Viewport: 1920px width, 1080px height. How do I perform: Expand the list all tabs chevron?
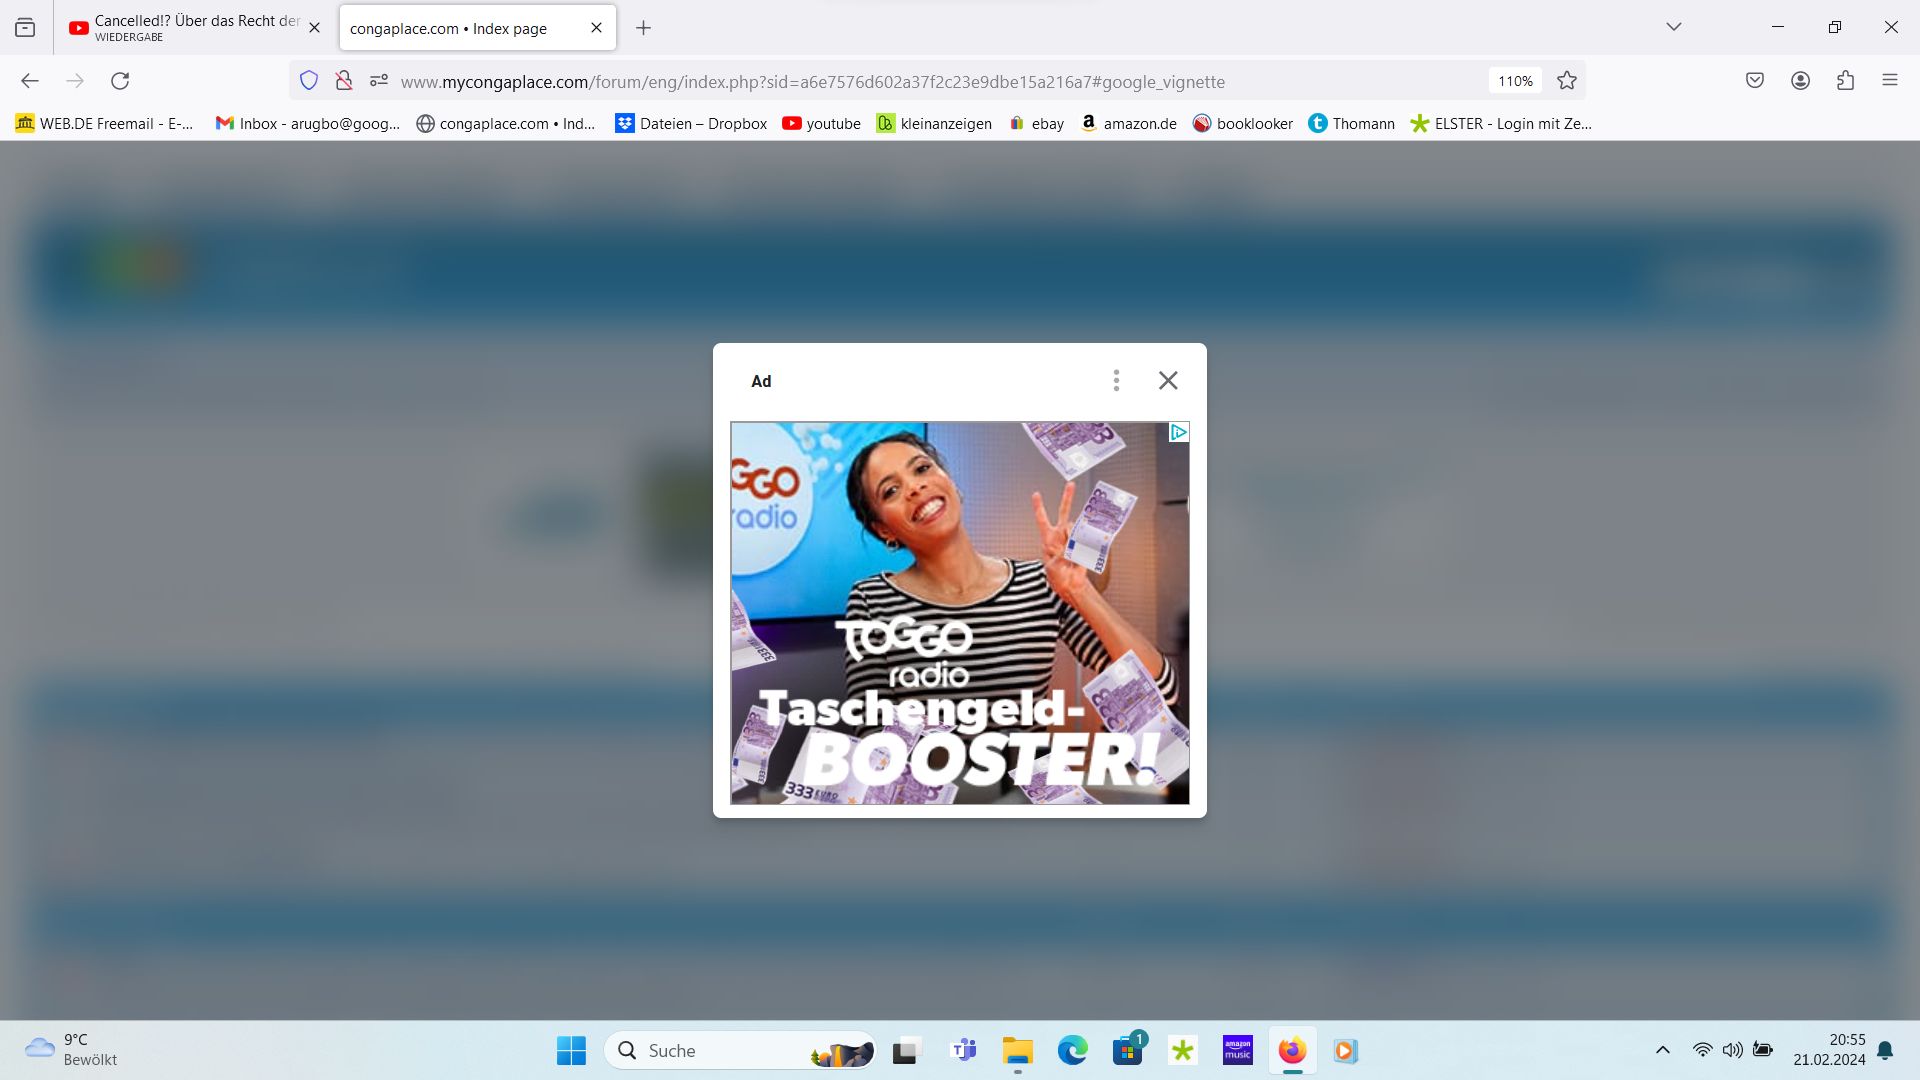point(1674,27)
